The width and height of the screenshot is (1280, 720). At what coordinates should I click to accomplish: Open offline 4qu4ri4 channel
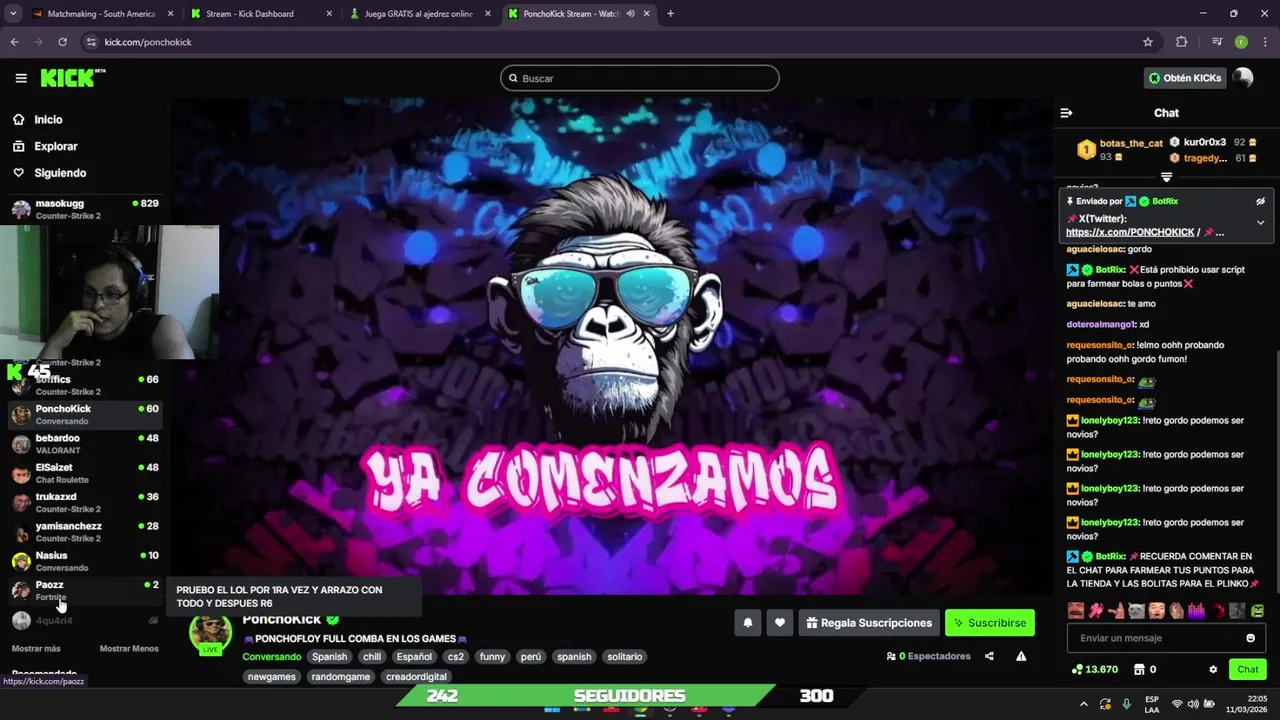[x=84, y=620]
